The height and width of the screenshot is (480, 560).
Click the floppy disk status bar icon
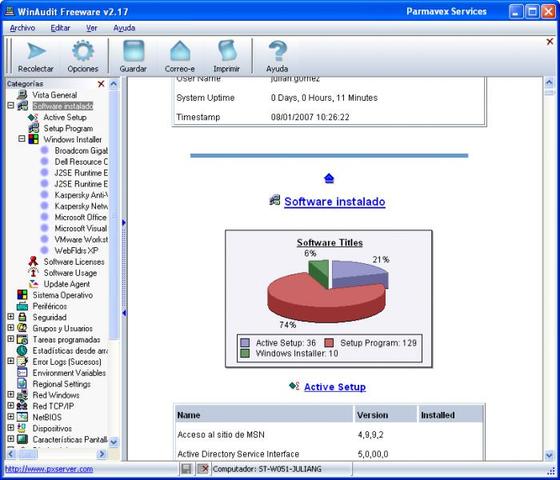click(186, 469)
